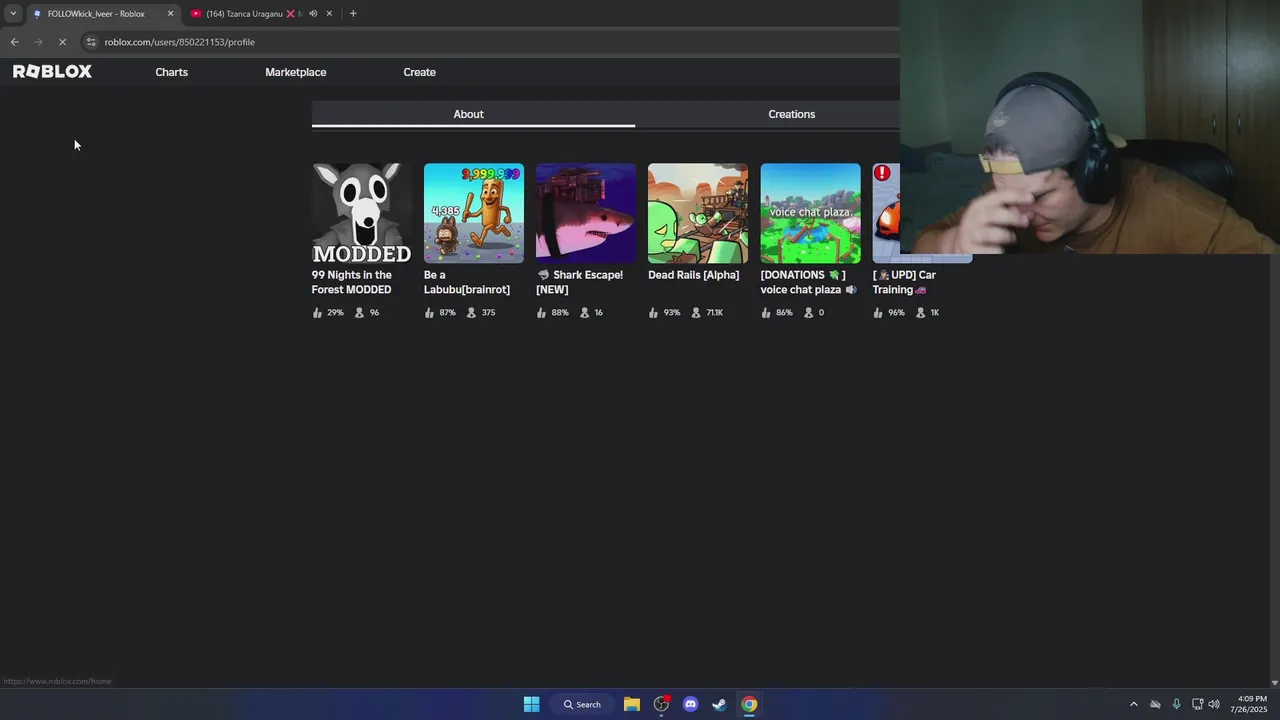This screenshot has height=720, width=1280.
Task: Open the Windows Start menu
Action: (x=532, y=704)
